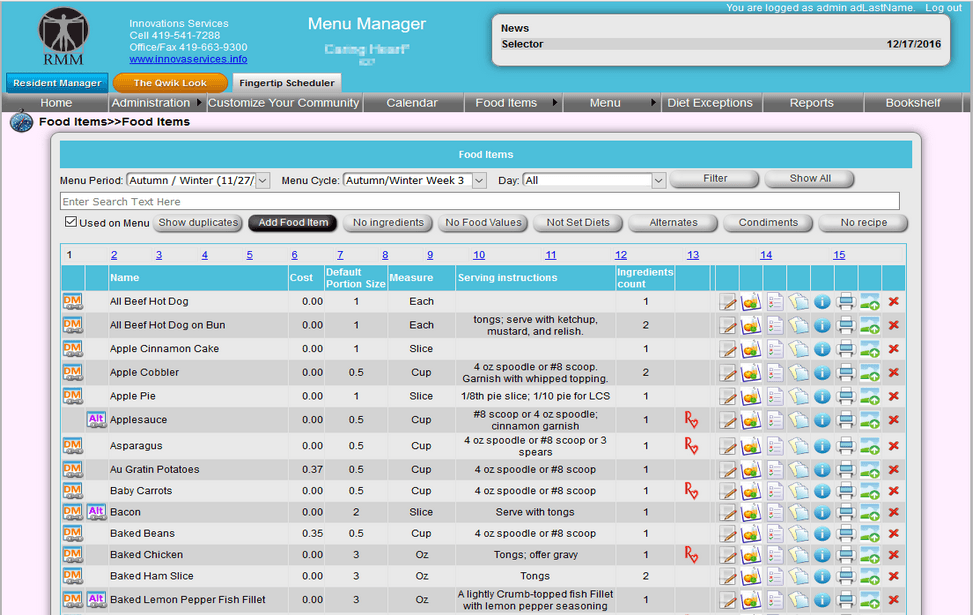Image resolution: width=973 pixels, height=615 pixels.
Task: Open the Day dropdown showing All
Action: [657, 180]
